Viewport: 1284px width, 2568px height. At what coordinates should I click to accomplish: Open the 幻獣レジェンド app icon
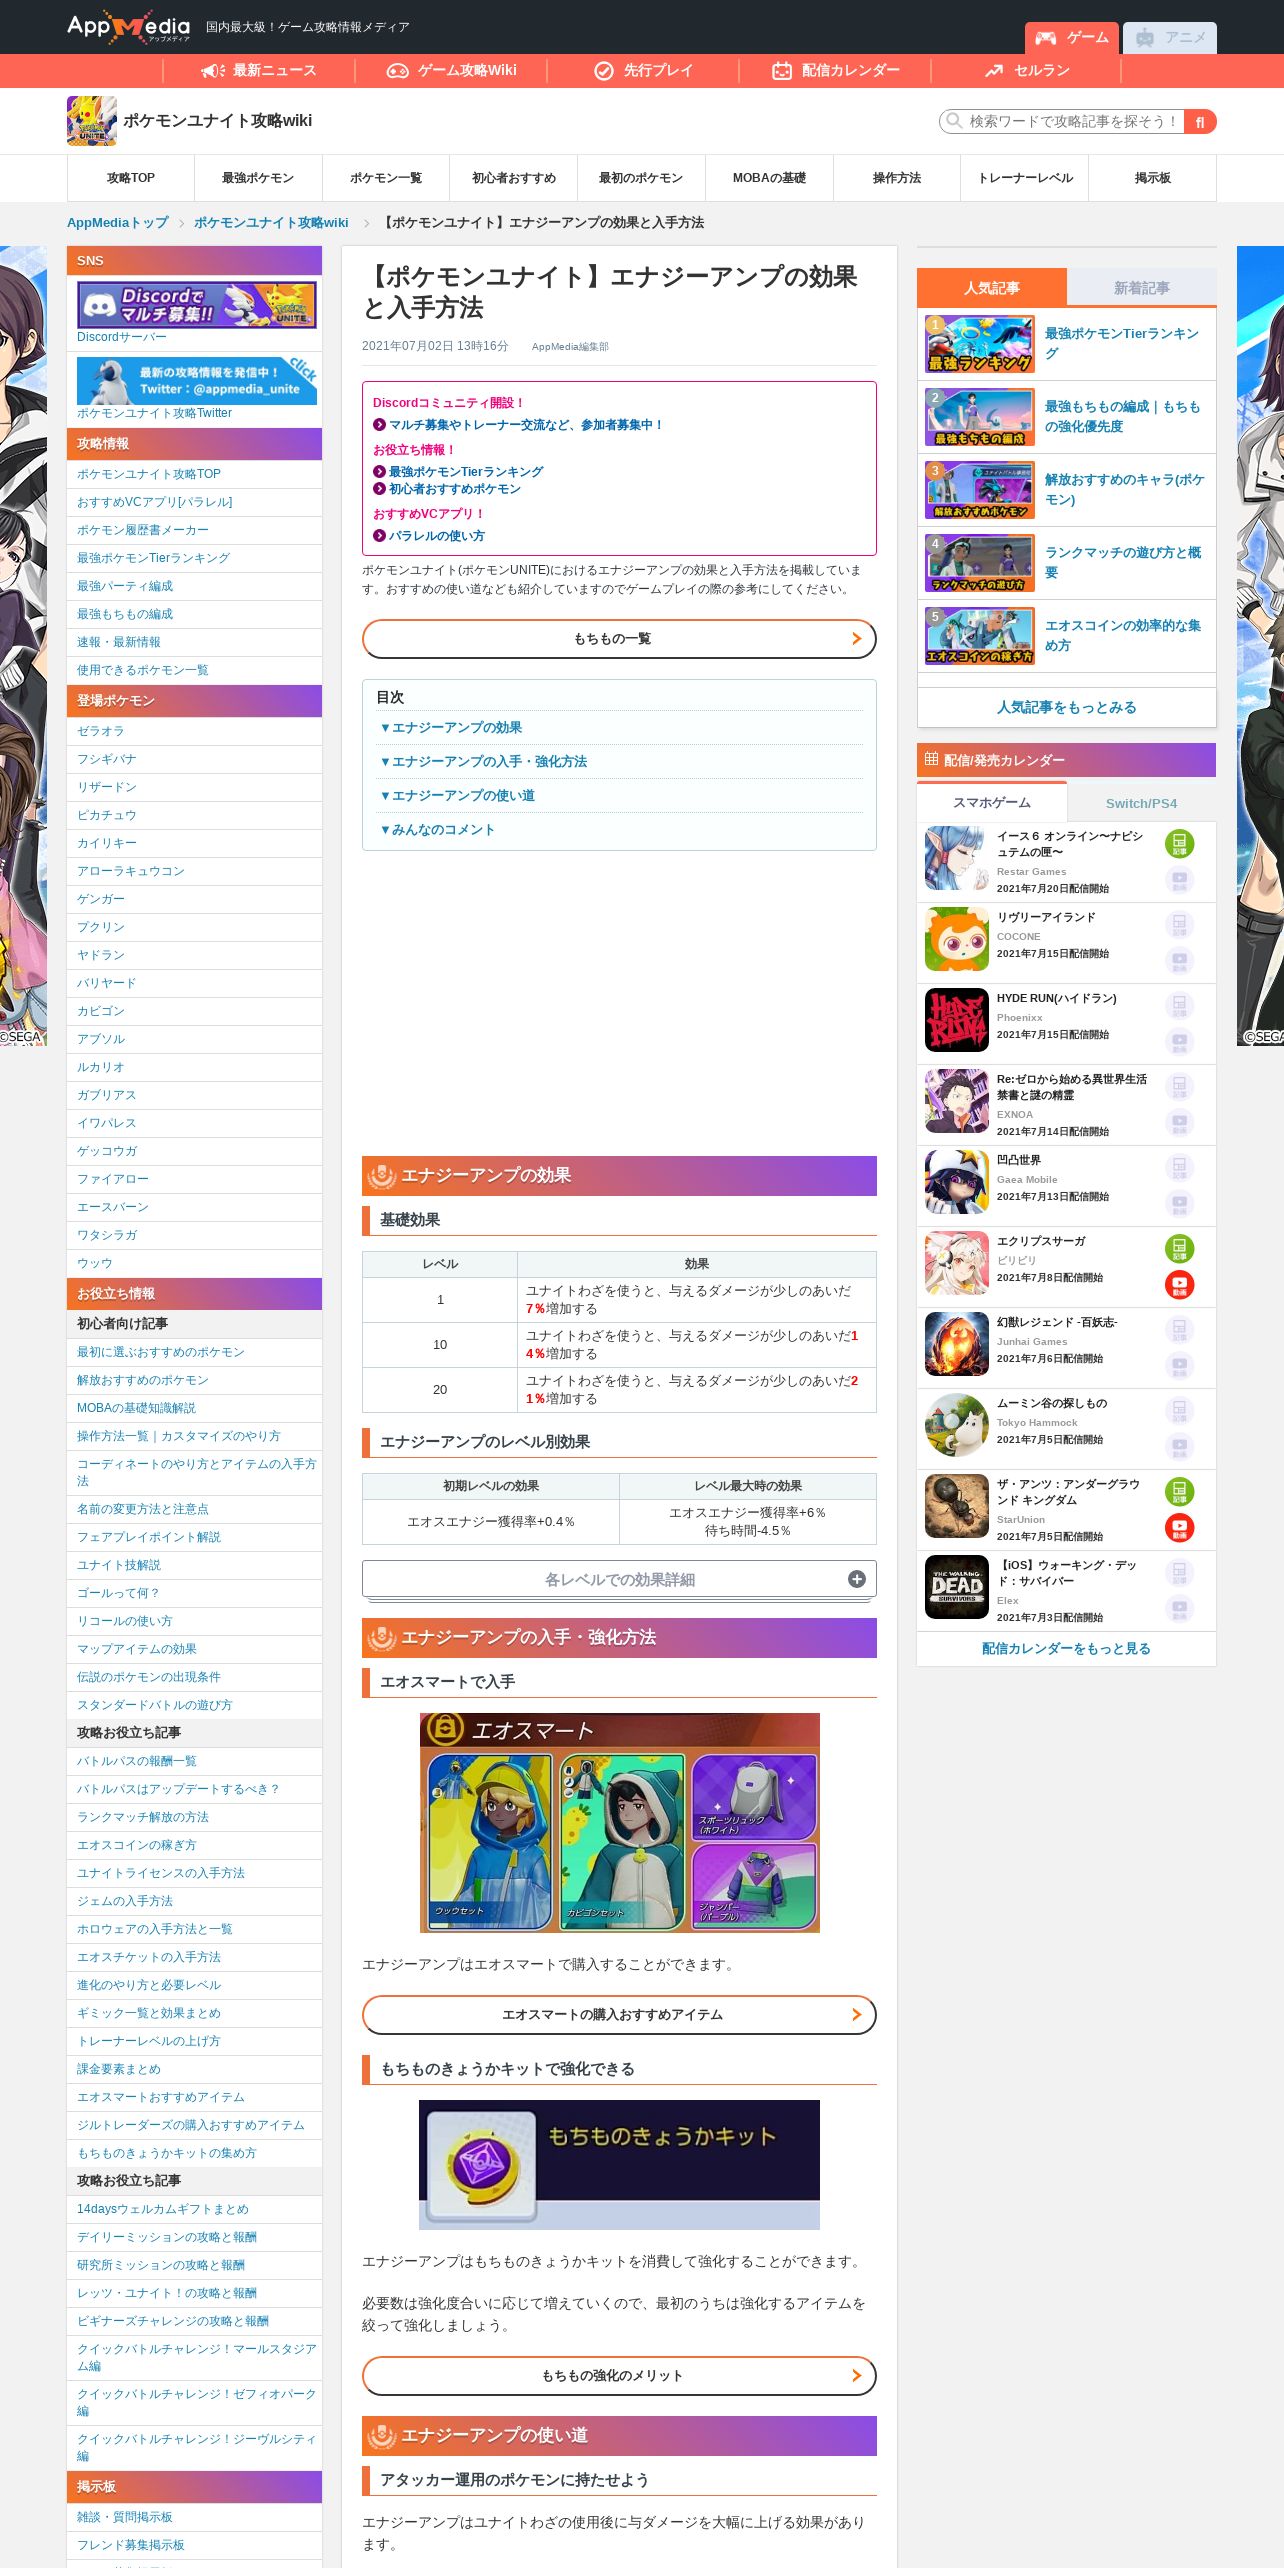click(x=957, y=1344)
